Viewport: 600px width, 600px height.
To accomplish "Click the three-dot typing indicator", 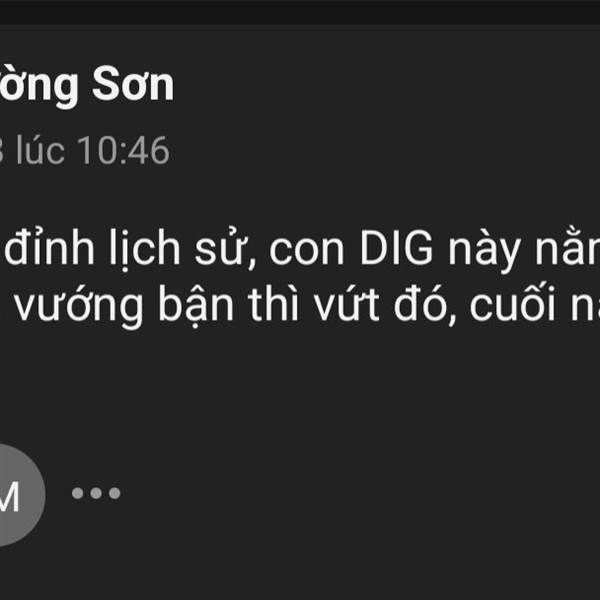I will click(96, 493).
